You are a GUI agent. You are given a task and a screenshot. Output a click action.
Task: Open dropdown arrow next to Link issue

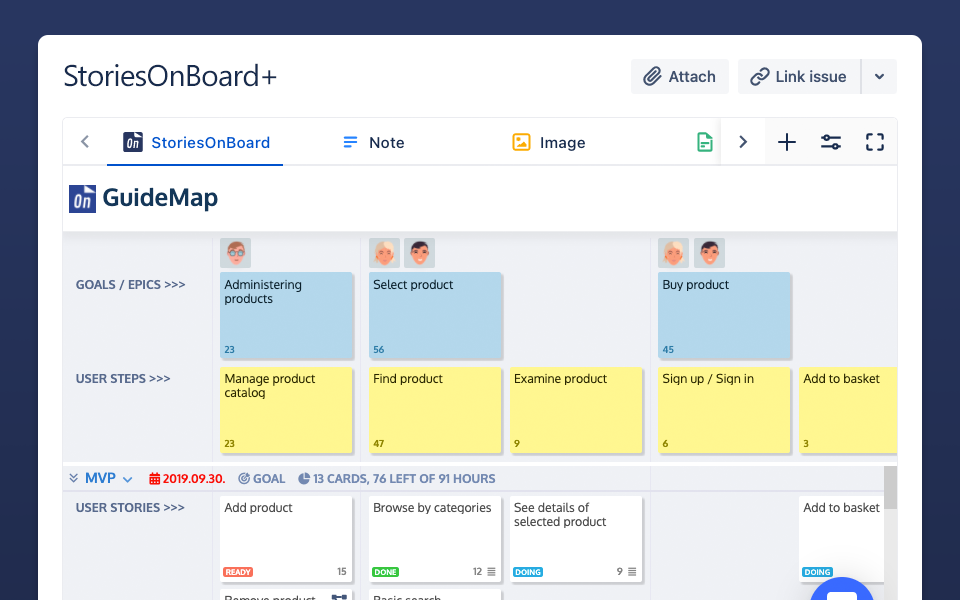tap(879, 77)
